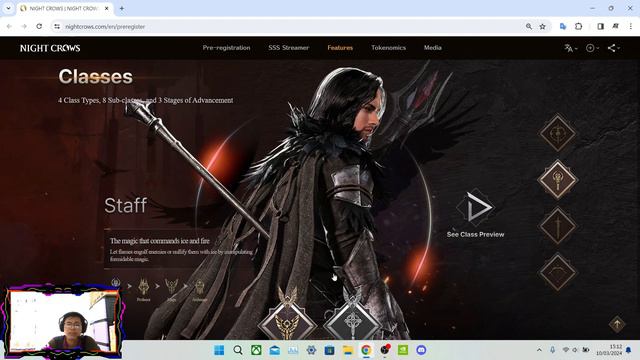Open the tab search dropdown
Image resolution: width=640 pixels, height=360 pixels.
(8, 8)
